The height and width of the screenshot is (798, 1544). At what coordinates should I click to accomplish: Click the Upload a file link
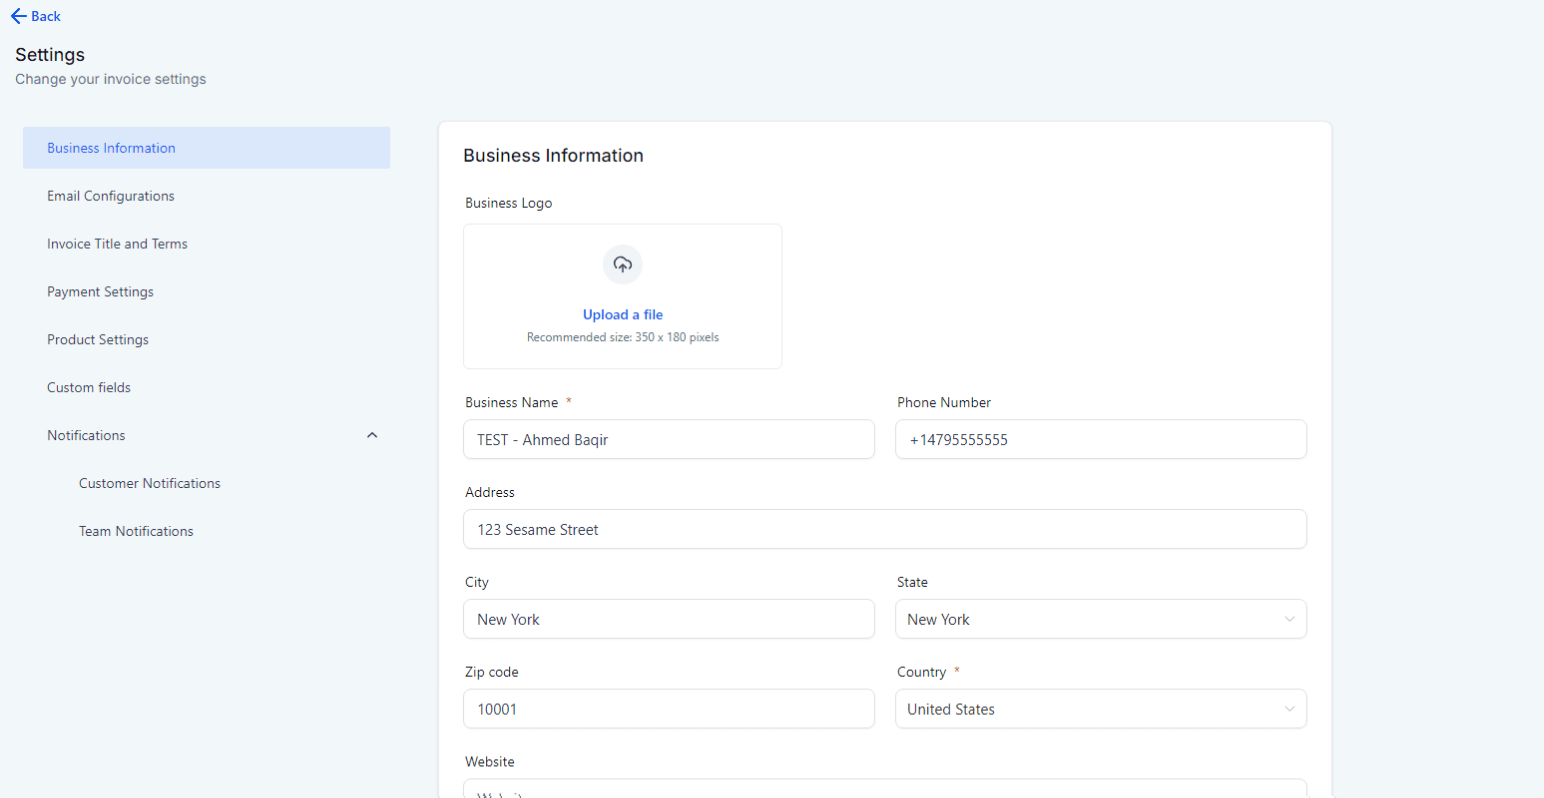tap(622, 314)
